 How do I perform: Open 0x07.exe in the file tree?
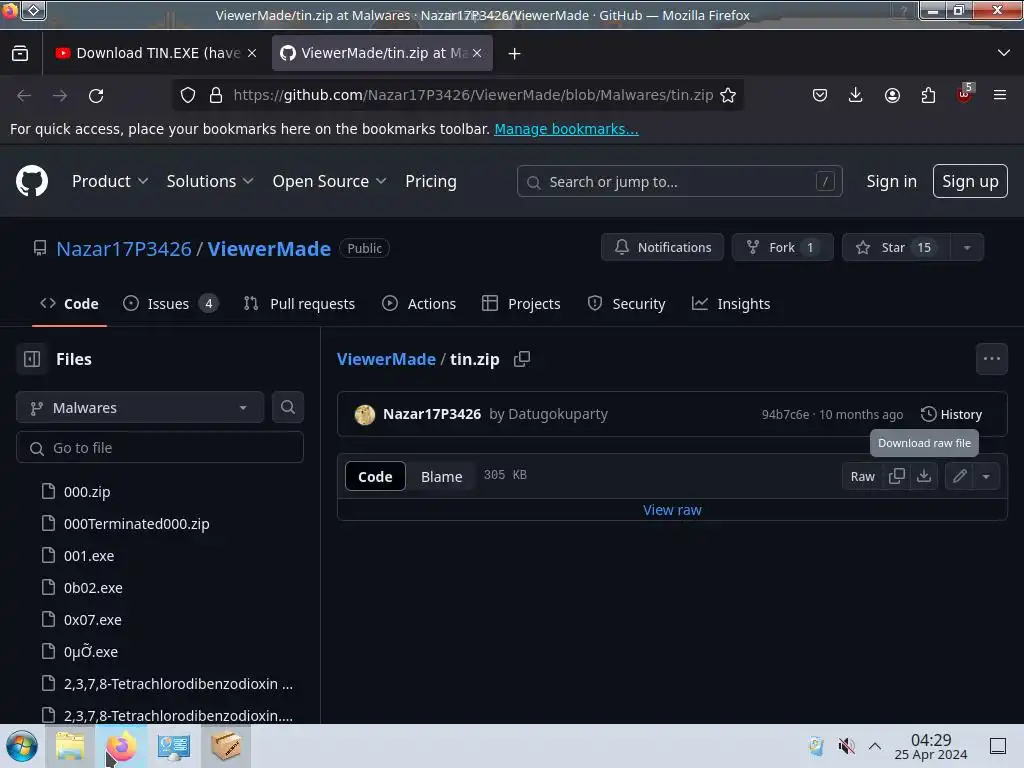click(93, 620)
